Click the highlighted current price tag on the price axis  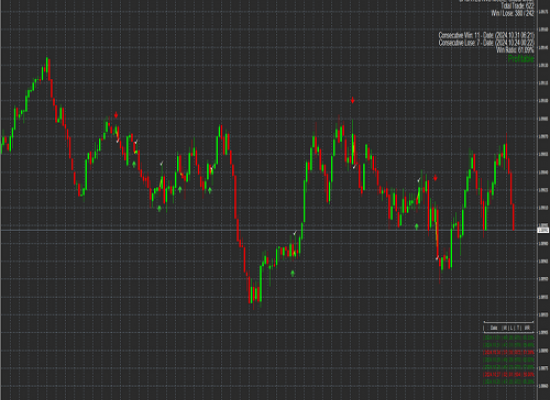point(543,230)
